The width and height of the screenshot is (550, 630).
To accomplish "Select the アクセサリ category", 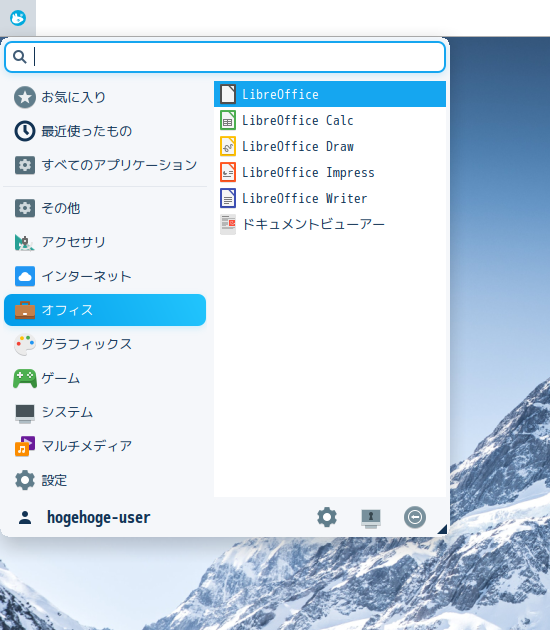I will [x=105, y=242].
